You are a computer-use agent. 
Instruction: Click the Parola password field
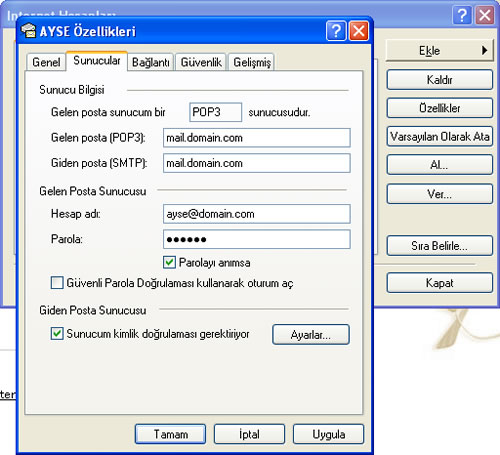click(257, 239)
